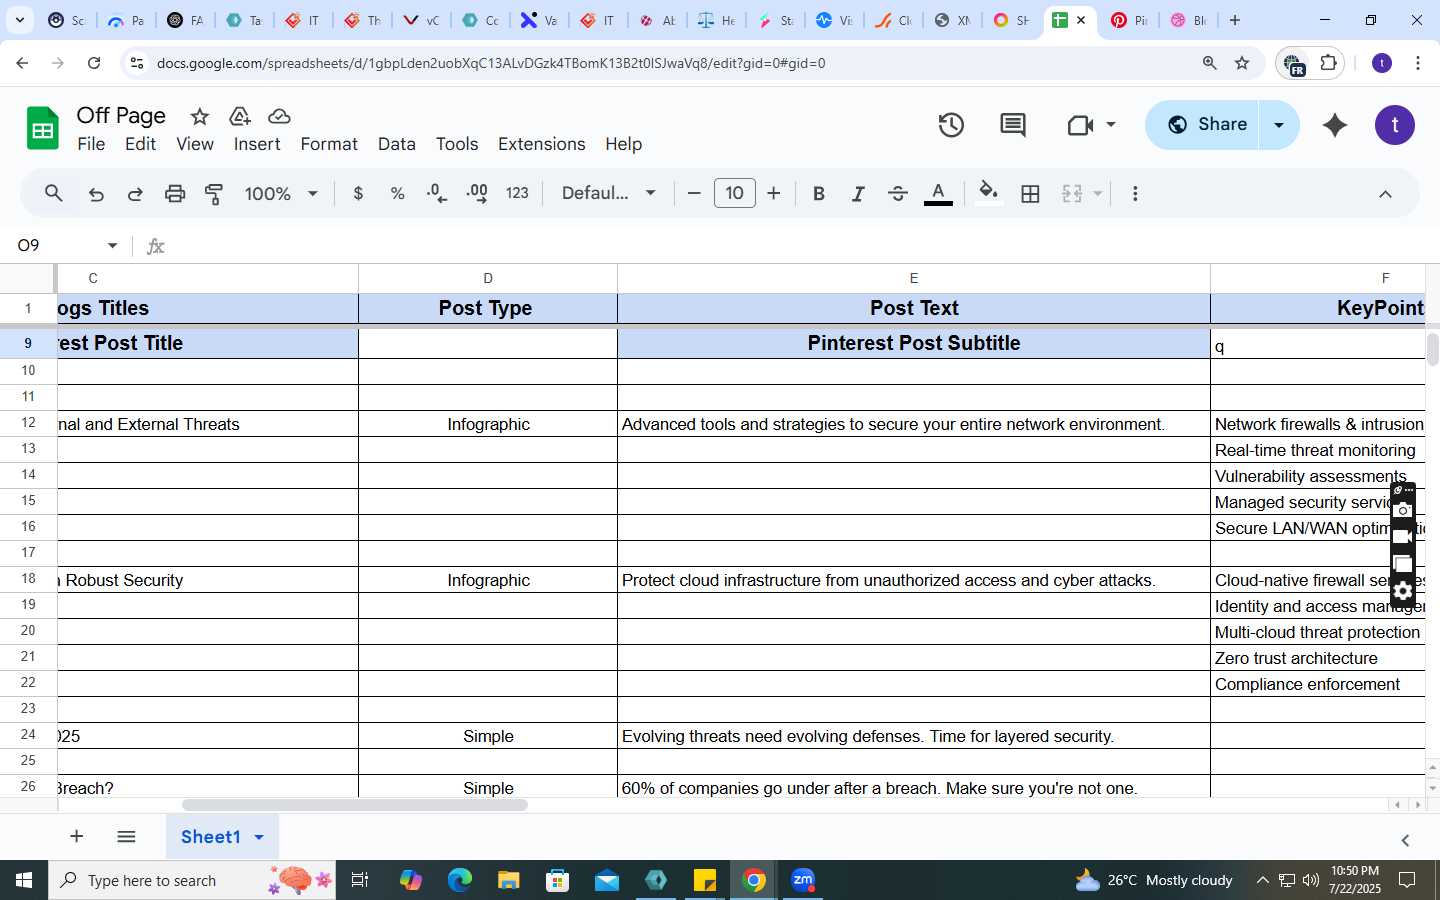Expand the Name box dropdown arrow
This screenshot has width=1440, height=900.
[112, 246]
